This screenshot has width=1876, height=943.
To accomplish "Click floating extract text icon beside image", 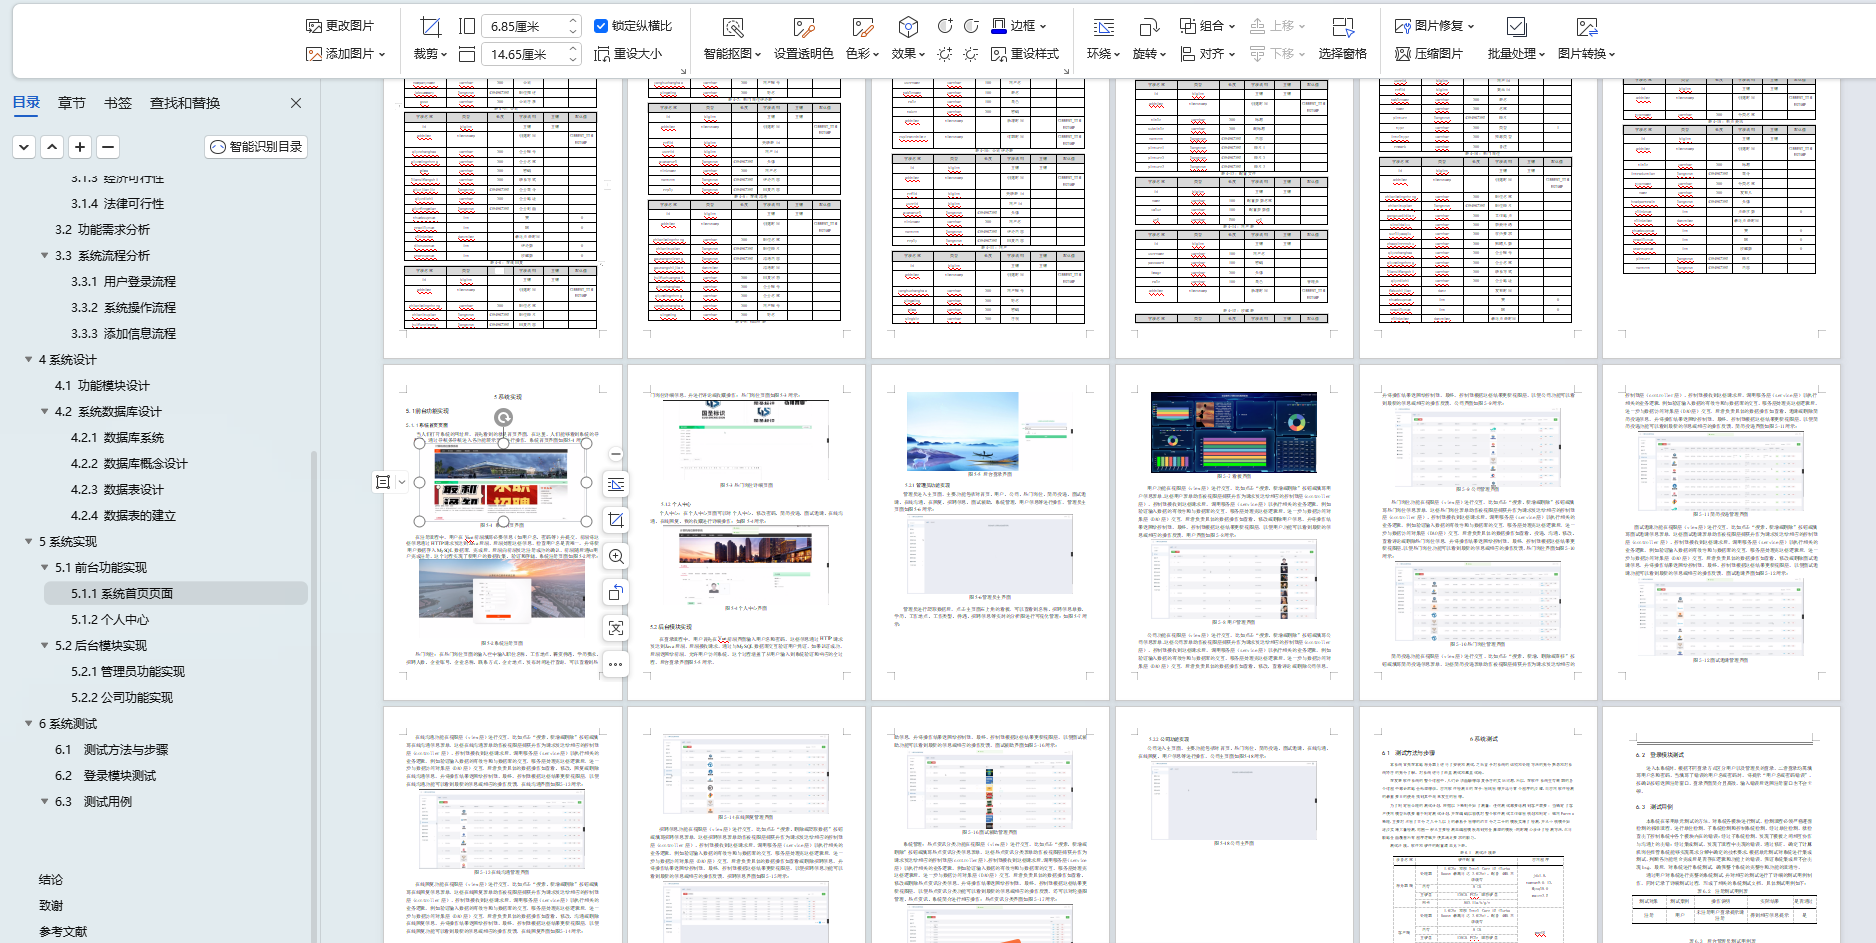I will (x=616, y=628).
